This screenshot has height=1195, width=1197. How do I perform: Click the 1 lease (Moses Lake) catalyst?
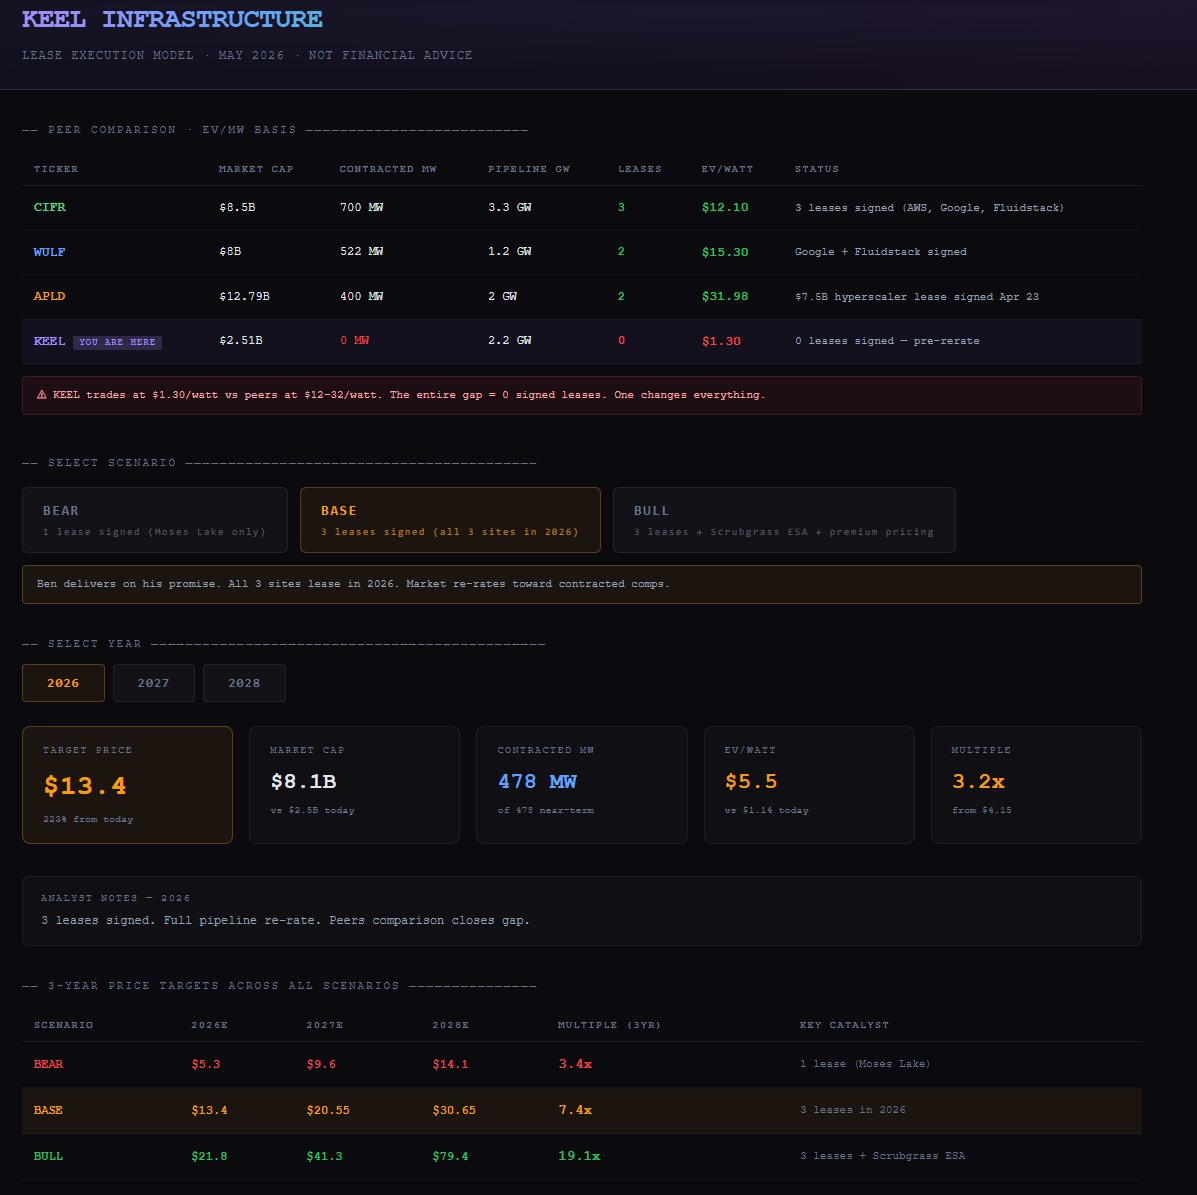(x=865, y=1064)
